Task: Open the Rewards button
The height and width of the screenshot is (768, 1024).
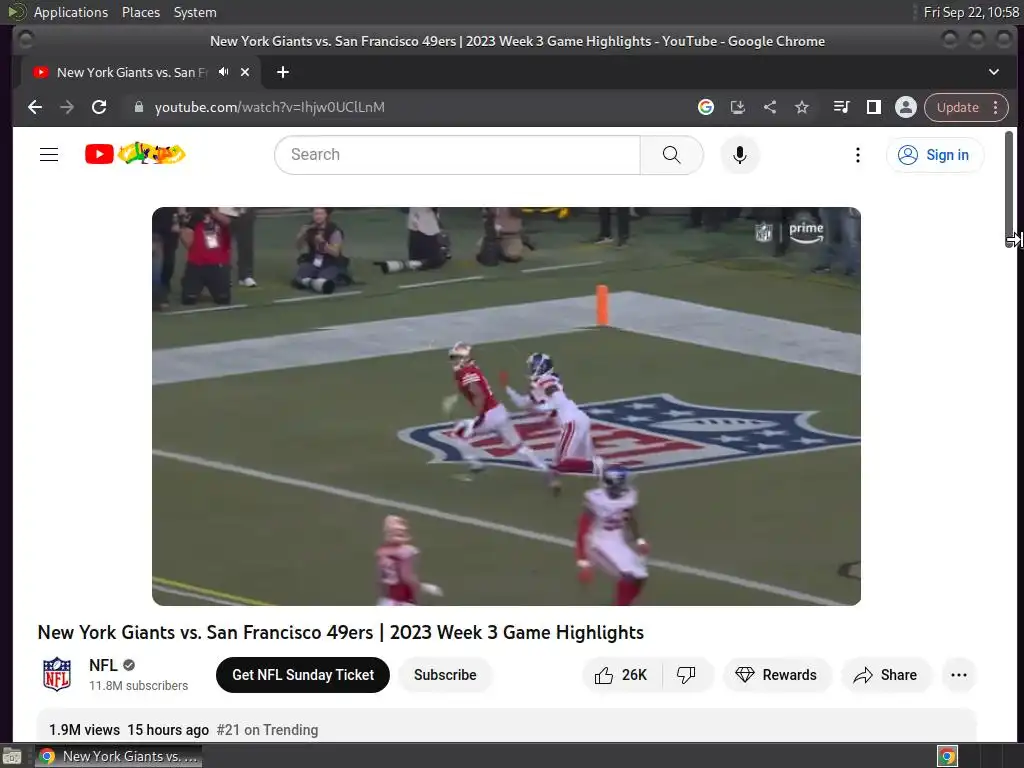Action: click(x=776, y=675)
